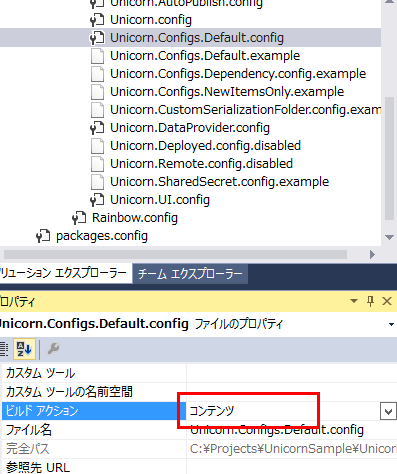Switch to チーム エクスプローラー tab
This screenshot has width=397, height=474.
coord(190,274)
